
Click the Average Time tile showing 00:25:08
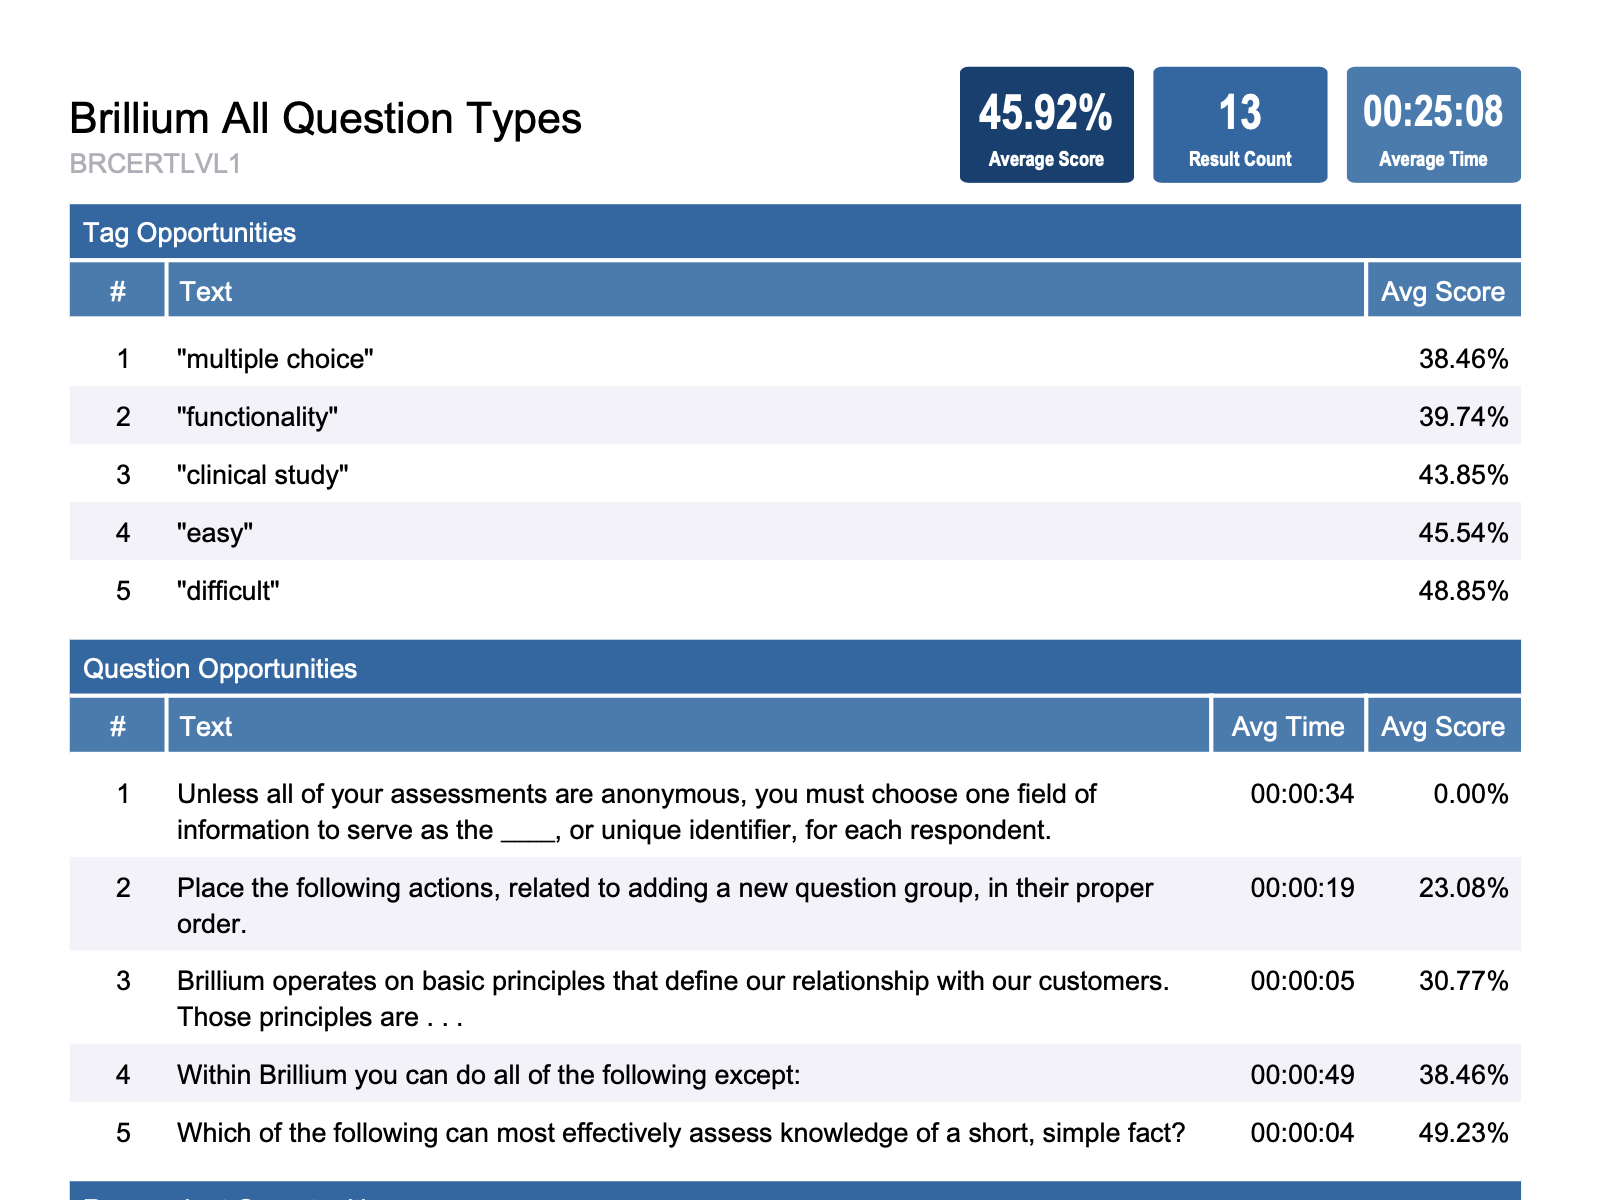pyautogui.click(x=1433, y=123)
